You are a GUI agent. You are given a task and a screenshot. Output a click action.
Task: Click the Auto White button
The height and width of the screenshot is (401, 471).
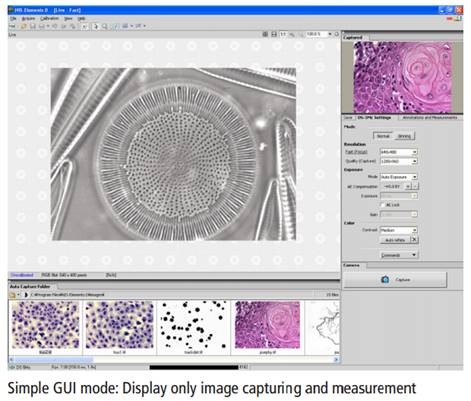point(395,240)
